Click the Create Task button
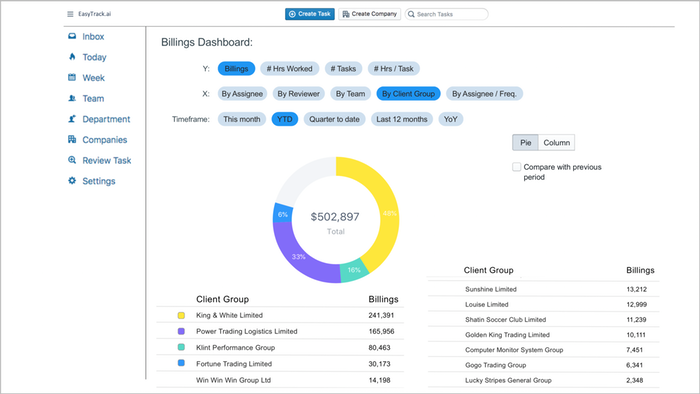Screen dimensions: 700x394 pos(310,14)
